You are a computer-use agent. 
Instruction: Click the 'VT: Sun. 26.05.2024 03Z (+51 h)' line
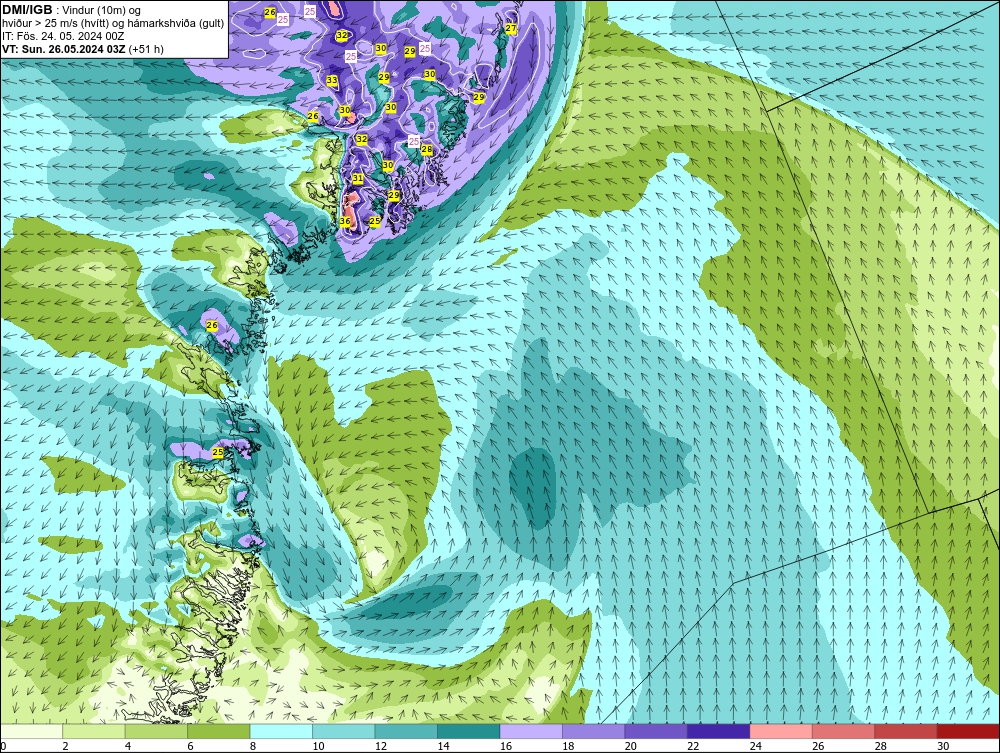point(83,49)
